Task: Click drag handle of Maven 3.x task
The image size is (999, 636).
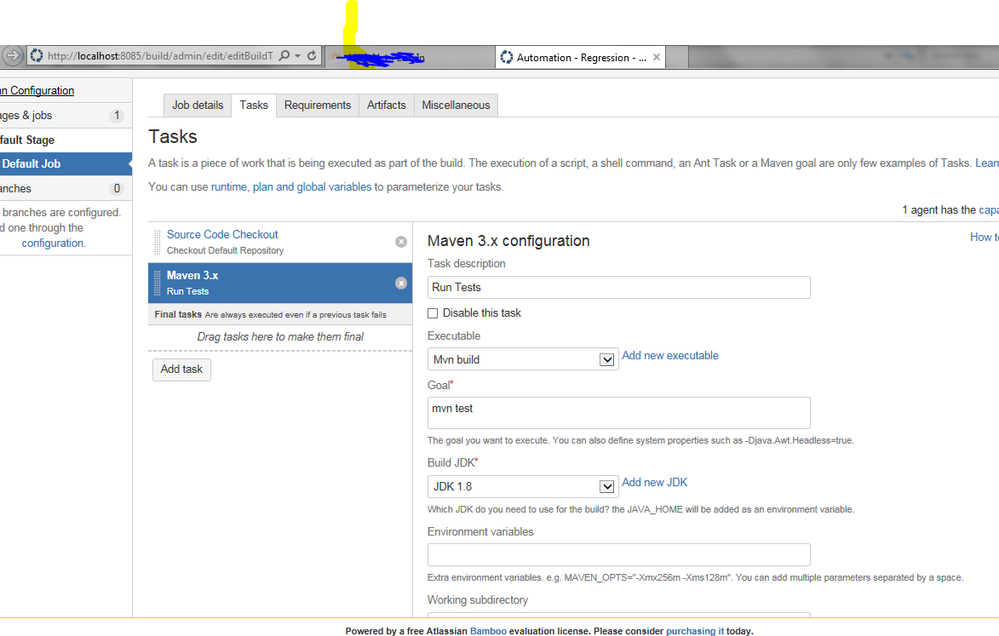Action: tap(157, 283)
